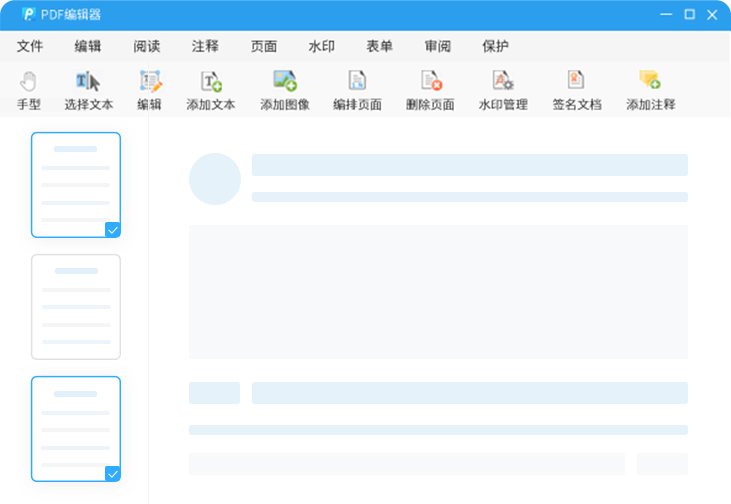731x504 pixels.
Task: Minimize the PDF编辑器 window
Action: (666, 14)
